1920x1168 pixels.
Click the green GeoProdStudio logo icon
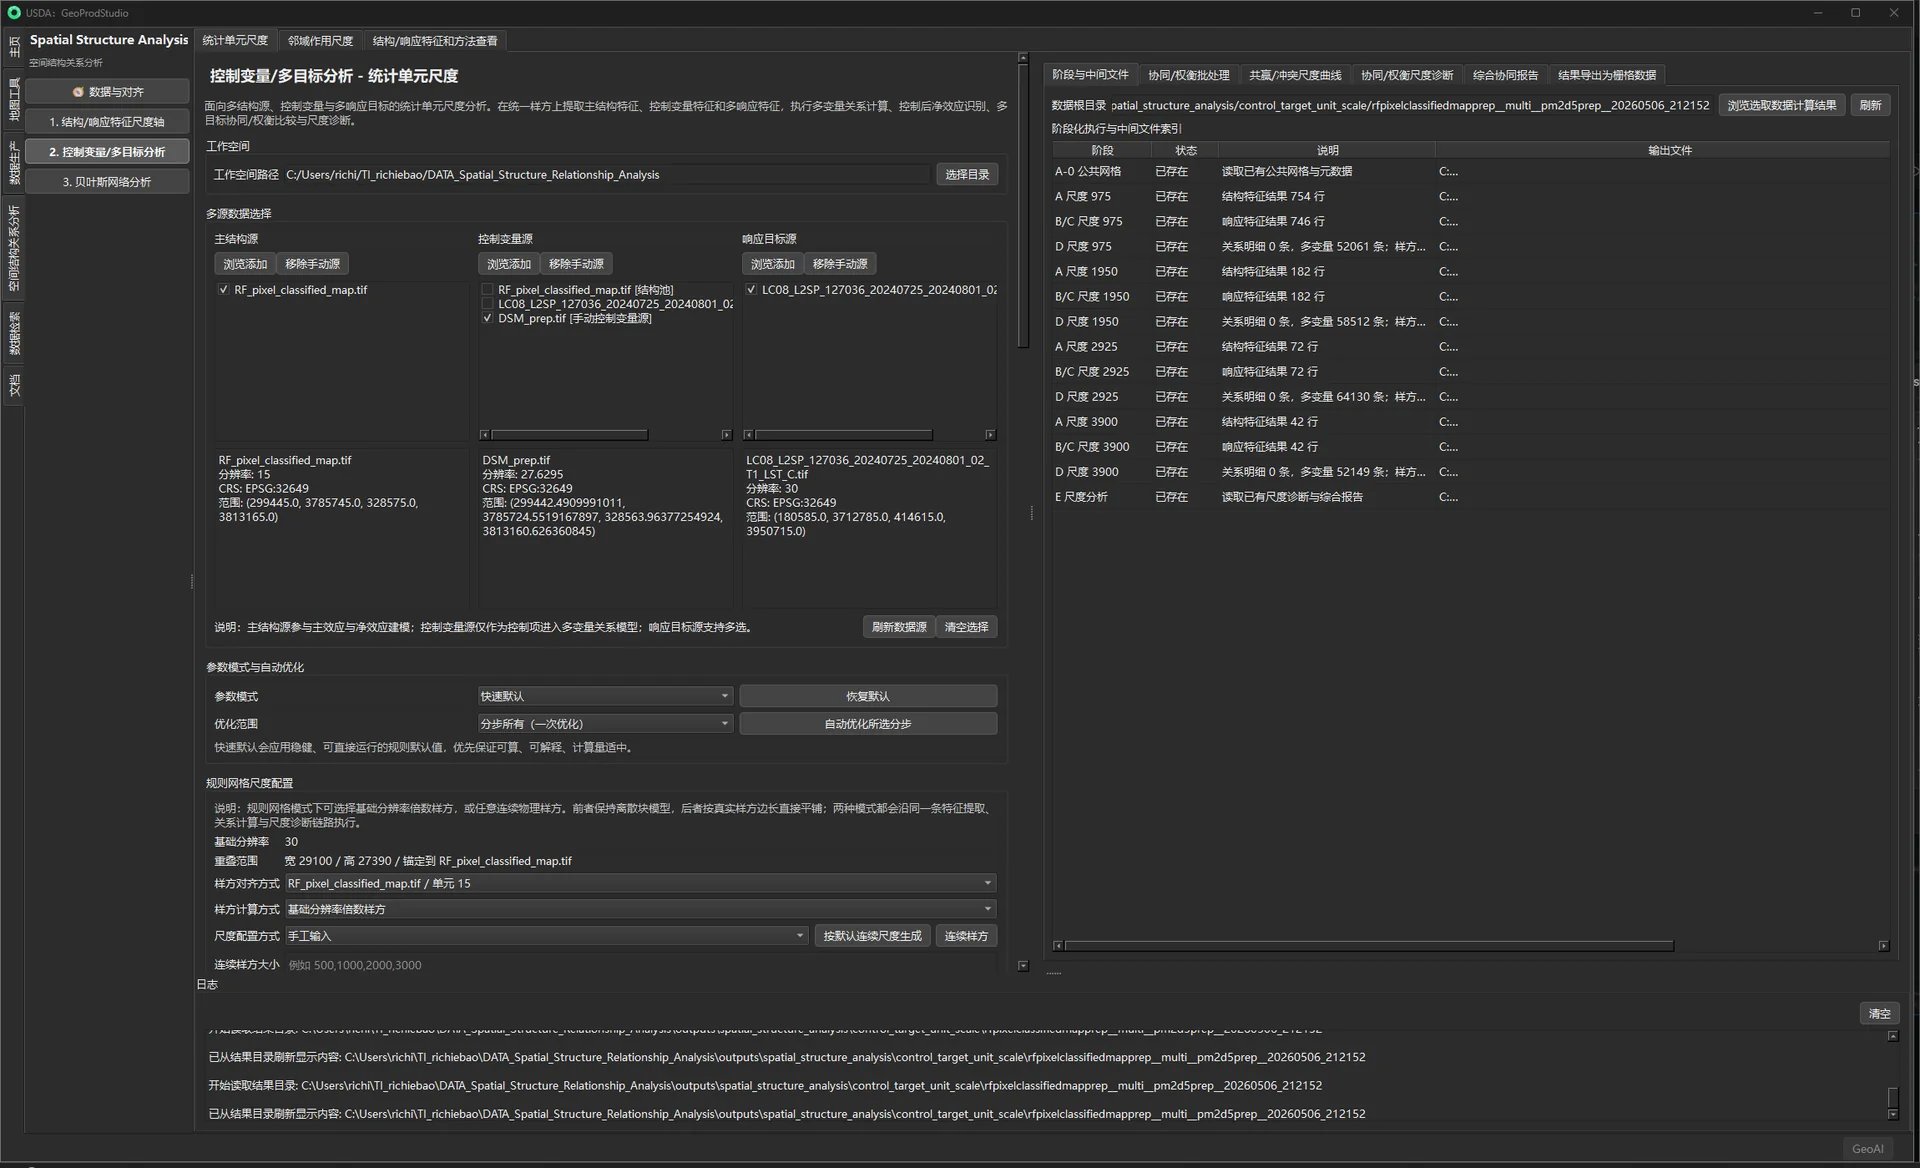click(14, 13)
